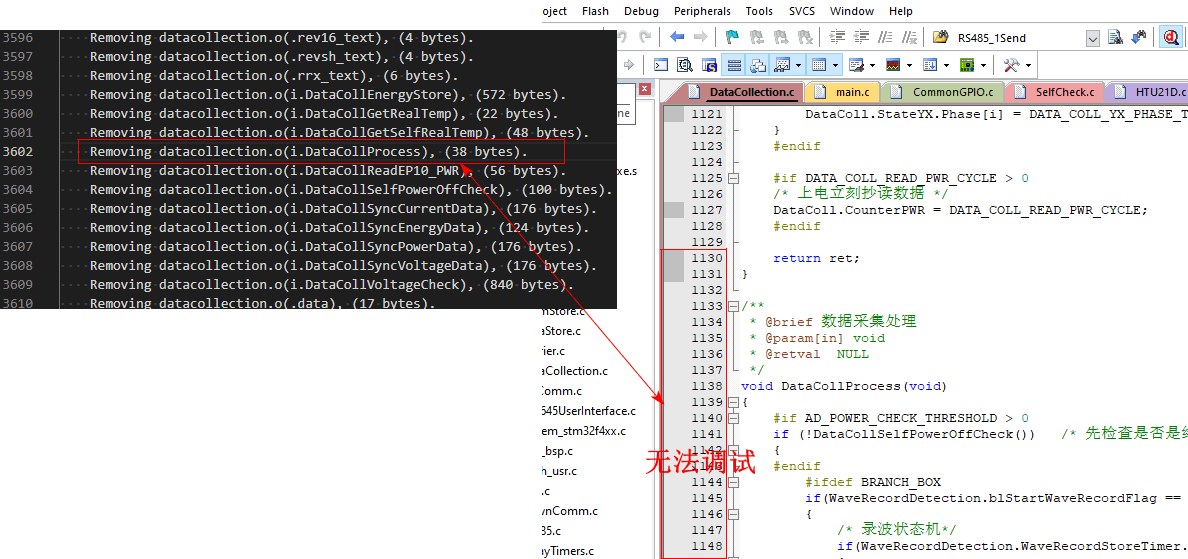The width and height of the screenshot is (1188, 559).
Task: Toggle the Call Stack Window
Action: pyautogui.click(x=758, y=64)
